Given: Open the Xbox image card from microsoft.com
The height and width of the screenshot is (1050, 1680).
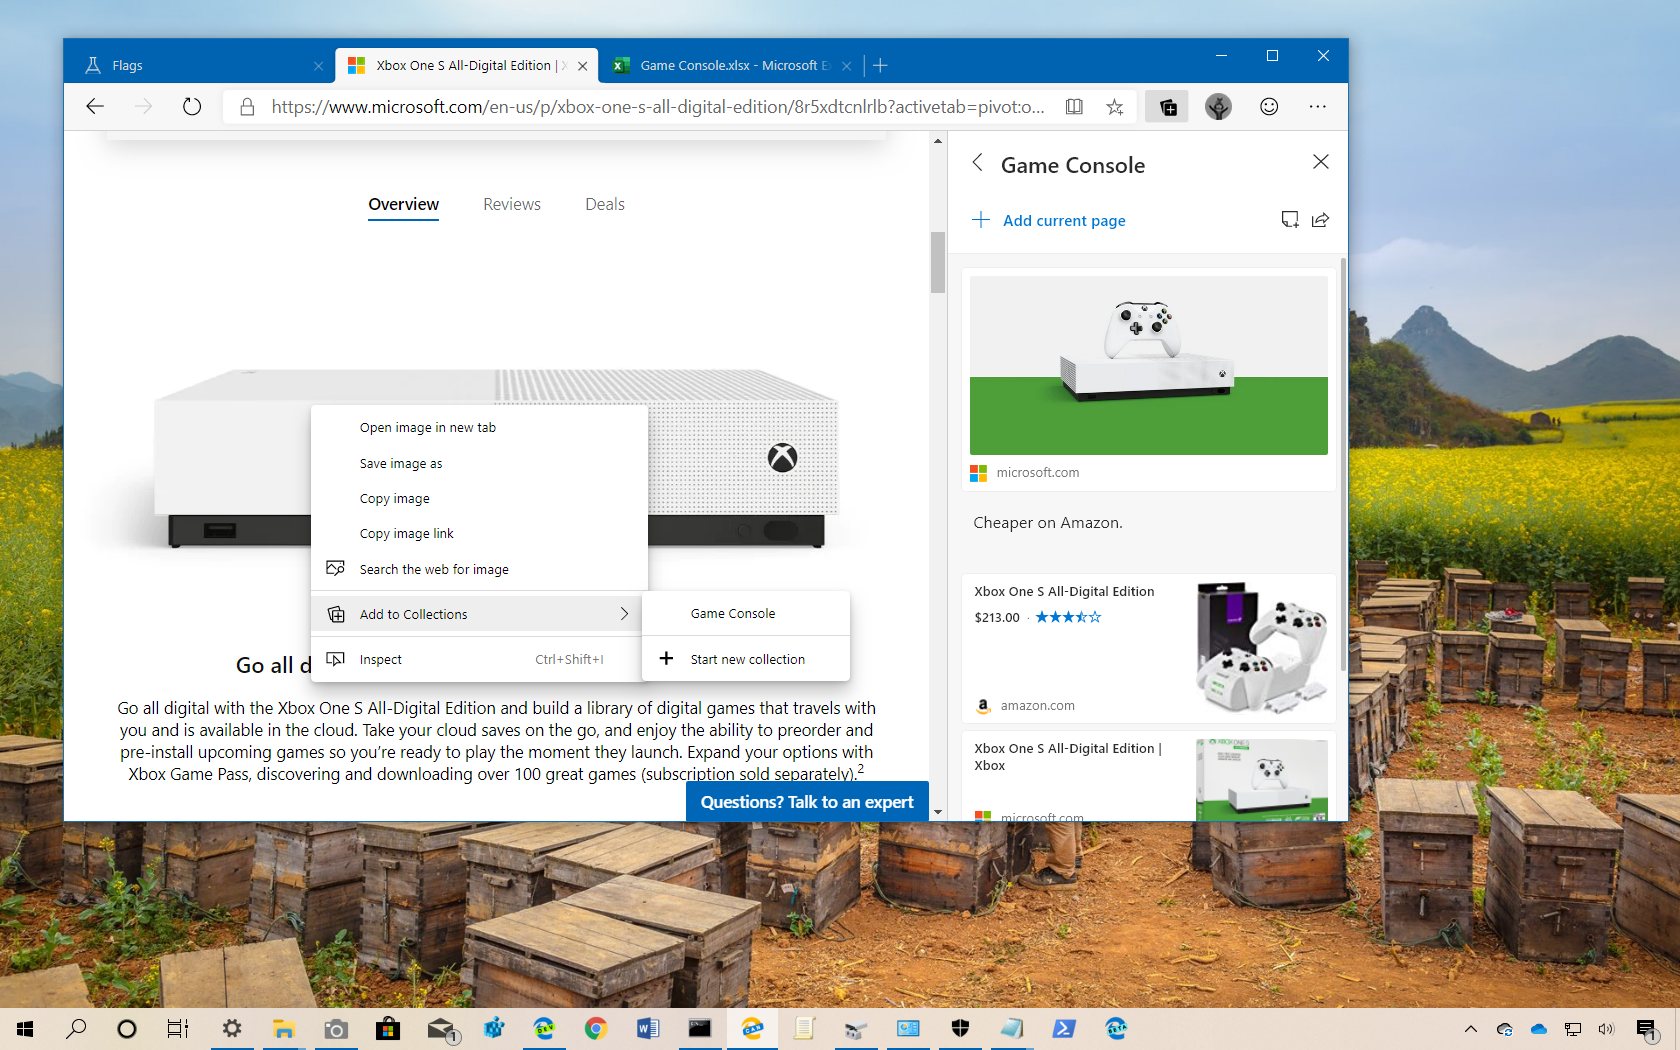Looking at the screenshot, I should [1148, 380].
